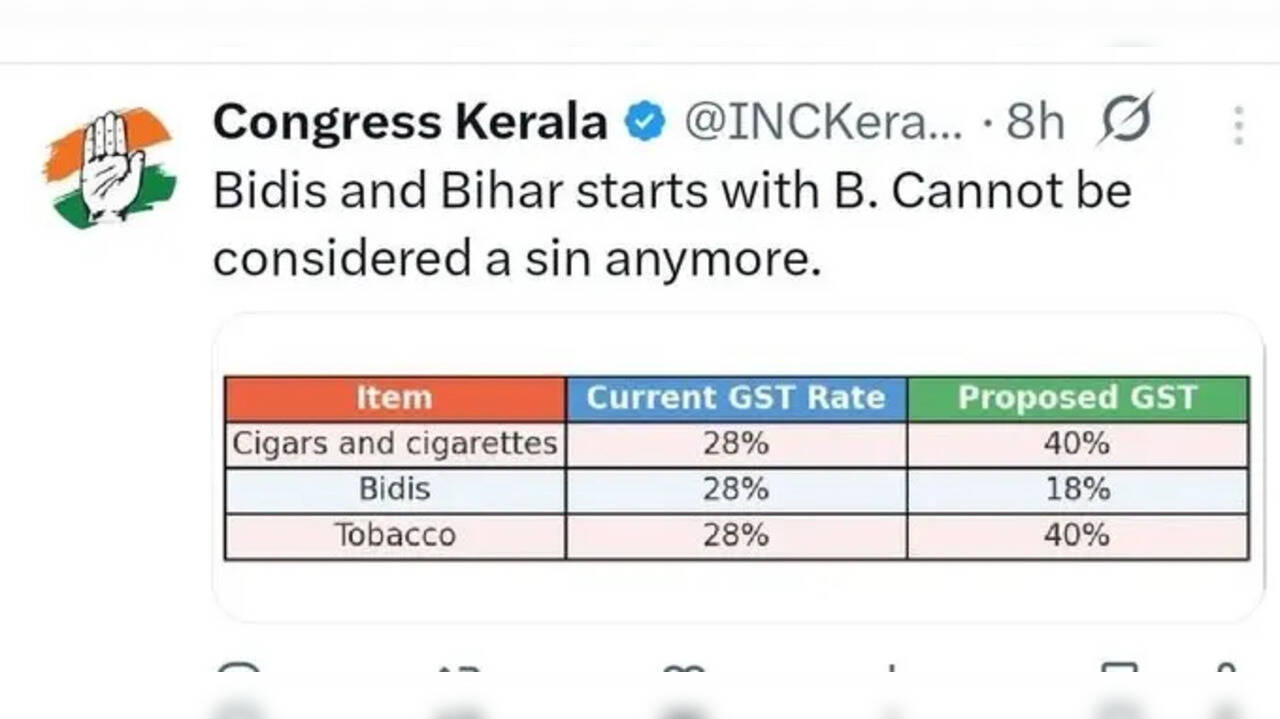Click the tweet text about Bidis and Bihar

point(670,224)
